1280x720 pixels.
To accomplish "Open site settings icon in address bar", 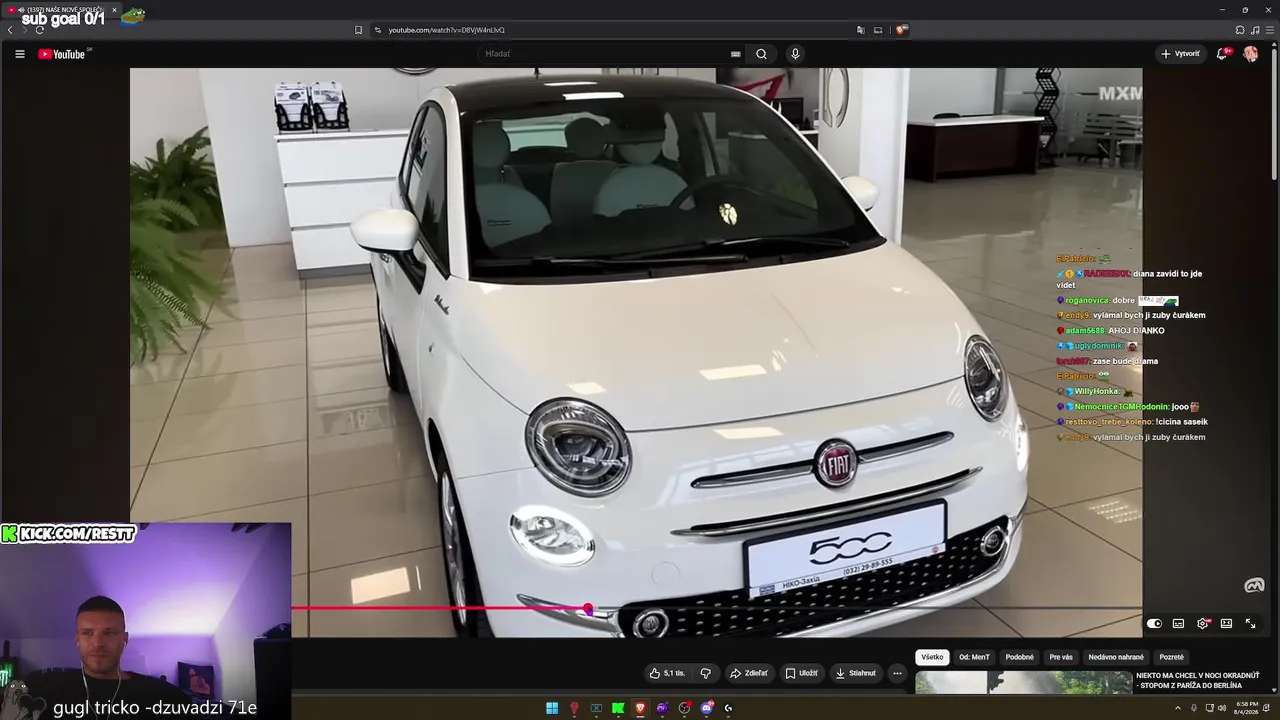I will pyautogui.click(x=377, y=30).
